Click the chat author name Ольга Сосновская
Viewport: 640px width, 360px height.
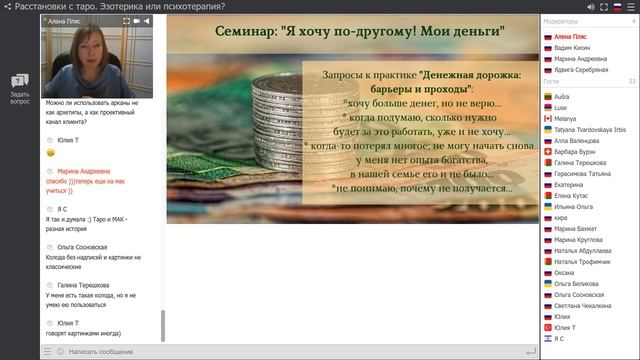82,247
